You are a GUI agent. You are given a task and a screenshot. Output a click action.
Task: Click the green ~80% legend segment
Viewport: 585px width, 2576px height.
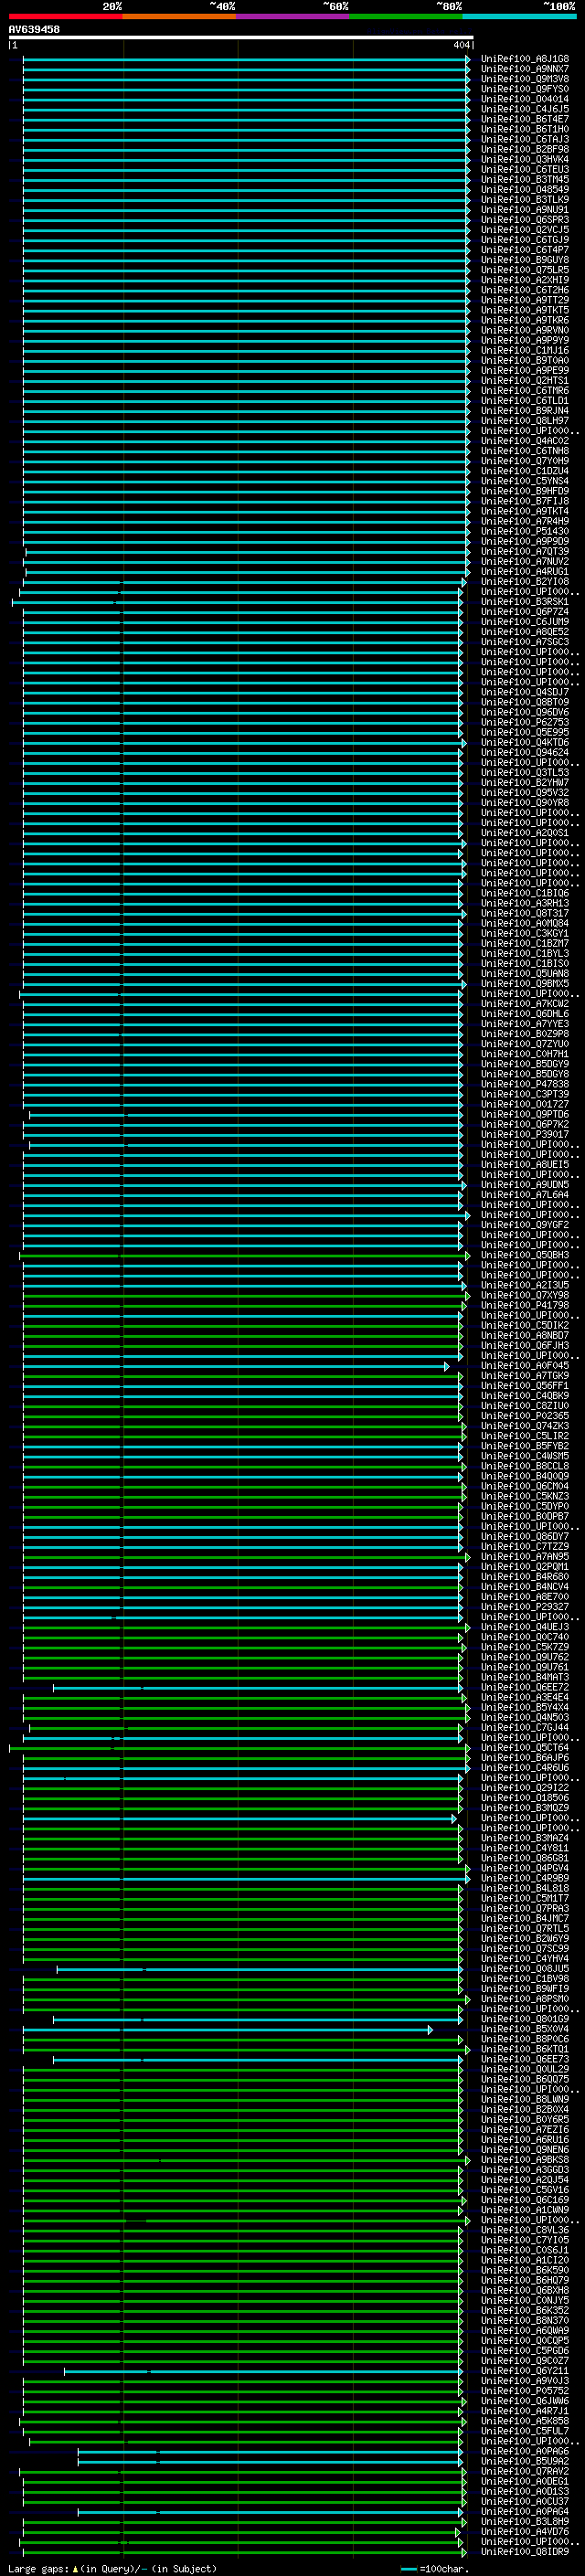406,16
